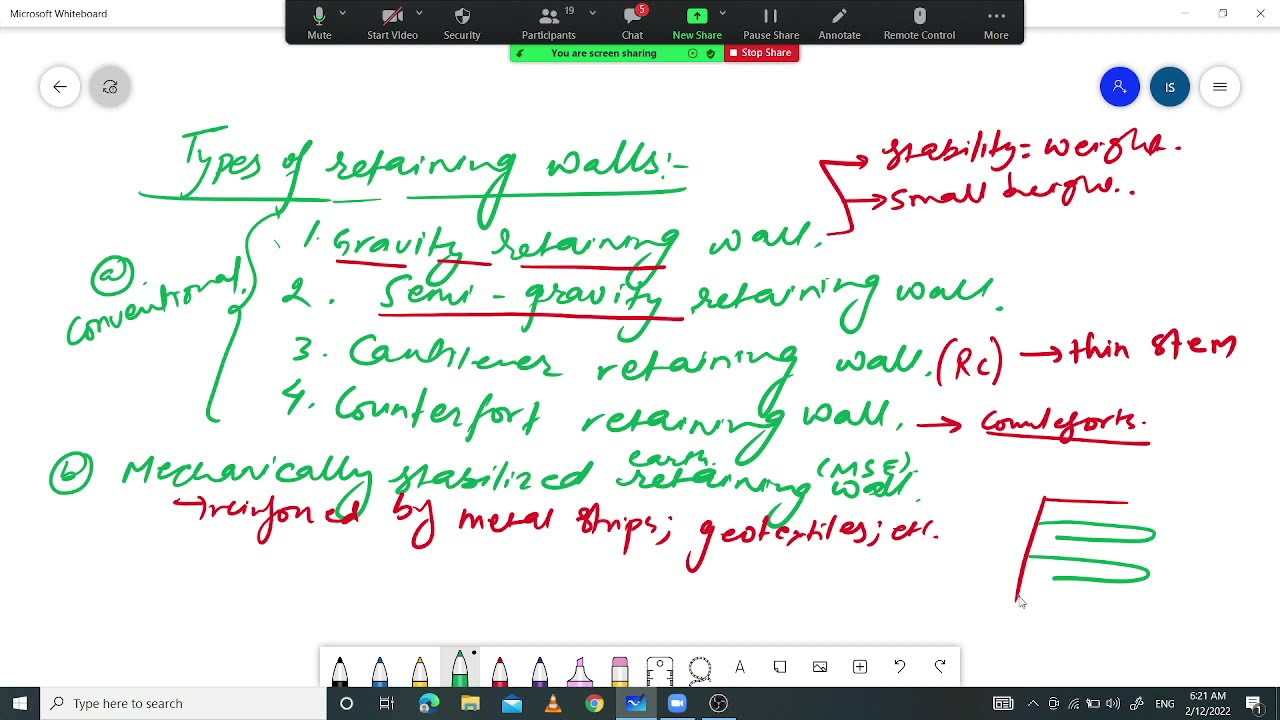Open the Windows Start menu
This screenshot has width=1280, height=720.
(x=20, y=703)
